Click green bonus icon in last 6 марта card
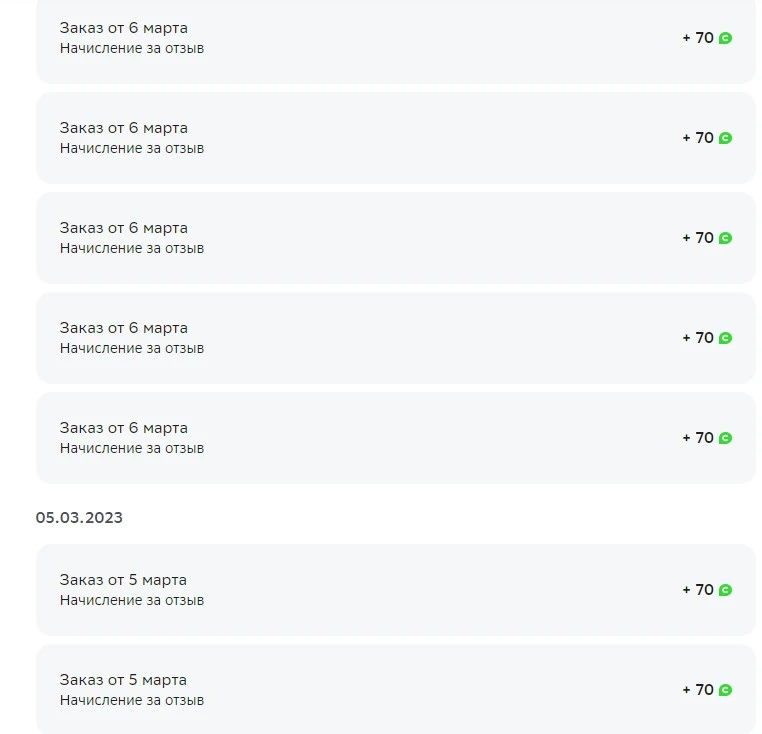762x734 pixels. 725,438
